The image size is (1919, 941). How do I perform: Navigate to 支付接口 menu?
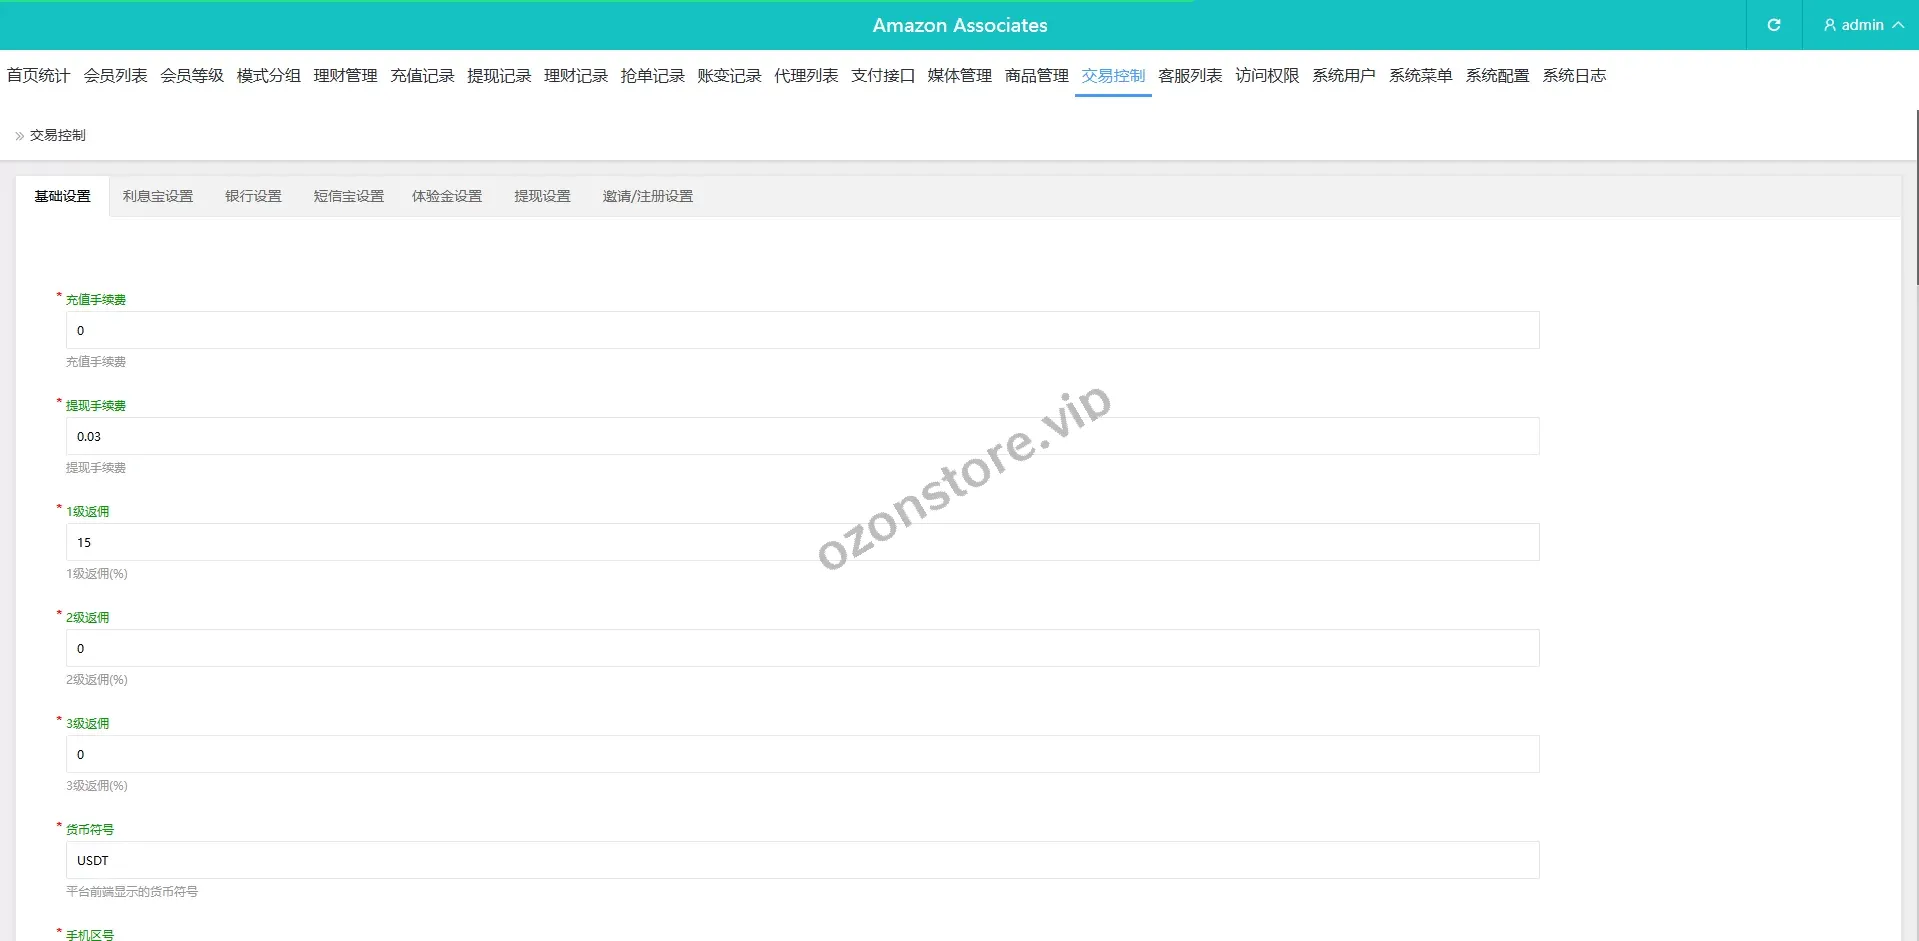tap(882, 76)
